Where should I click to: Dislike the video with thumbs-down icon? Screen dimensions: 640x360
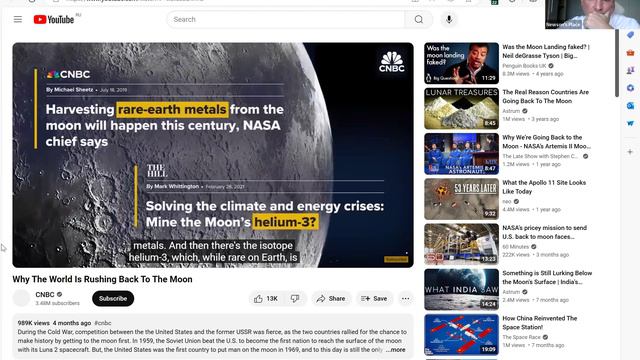click(295, 299)
